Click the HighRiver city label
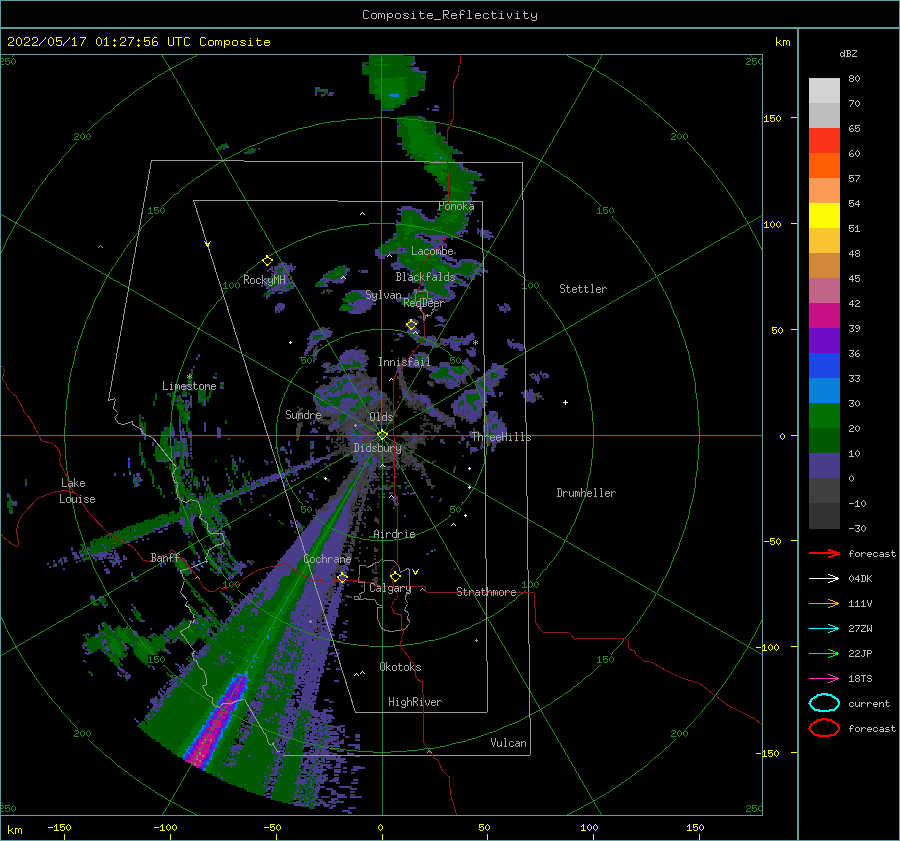Screen dimensions: 900x841 tap(414, 702)
